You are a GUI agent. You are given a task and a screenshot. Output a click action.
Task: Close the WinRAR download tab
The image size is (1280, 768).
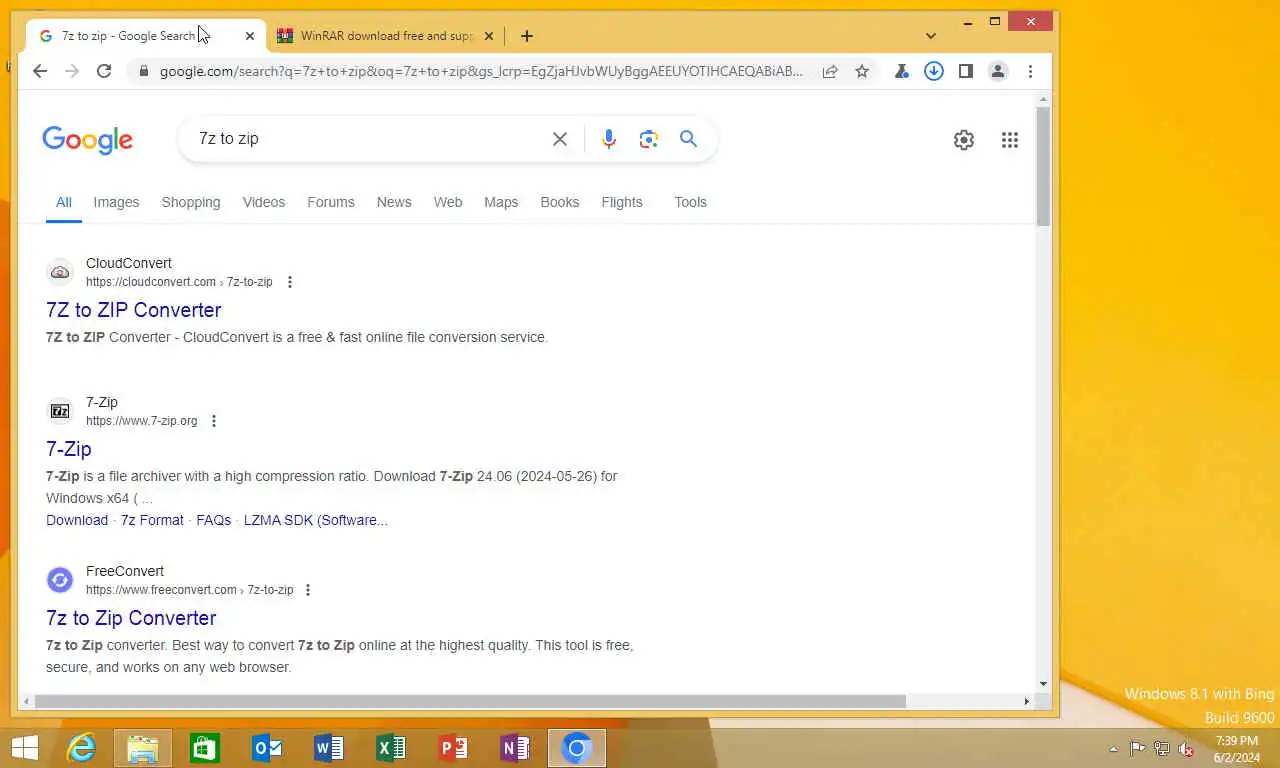pos(489,36)
